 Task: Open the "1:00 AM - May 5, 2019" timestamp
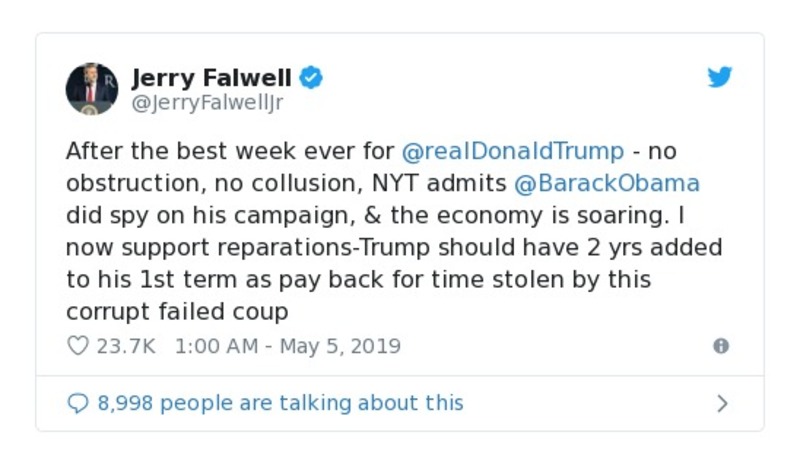(x=287, y=346)
